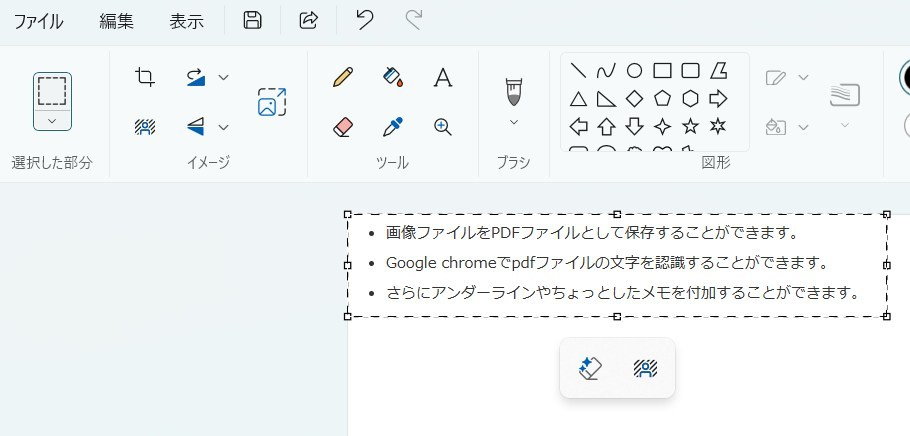Choose the Fill bucket tool
Viewport: 910px width, 436px height.
(393, 77)
